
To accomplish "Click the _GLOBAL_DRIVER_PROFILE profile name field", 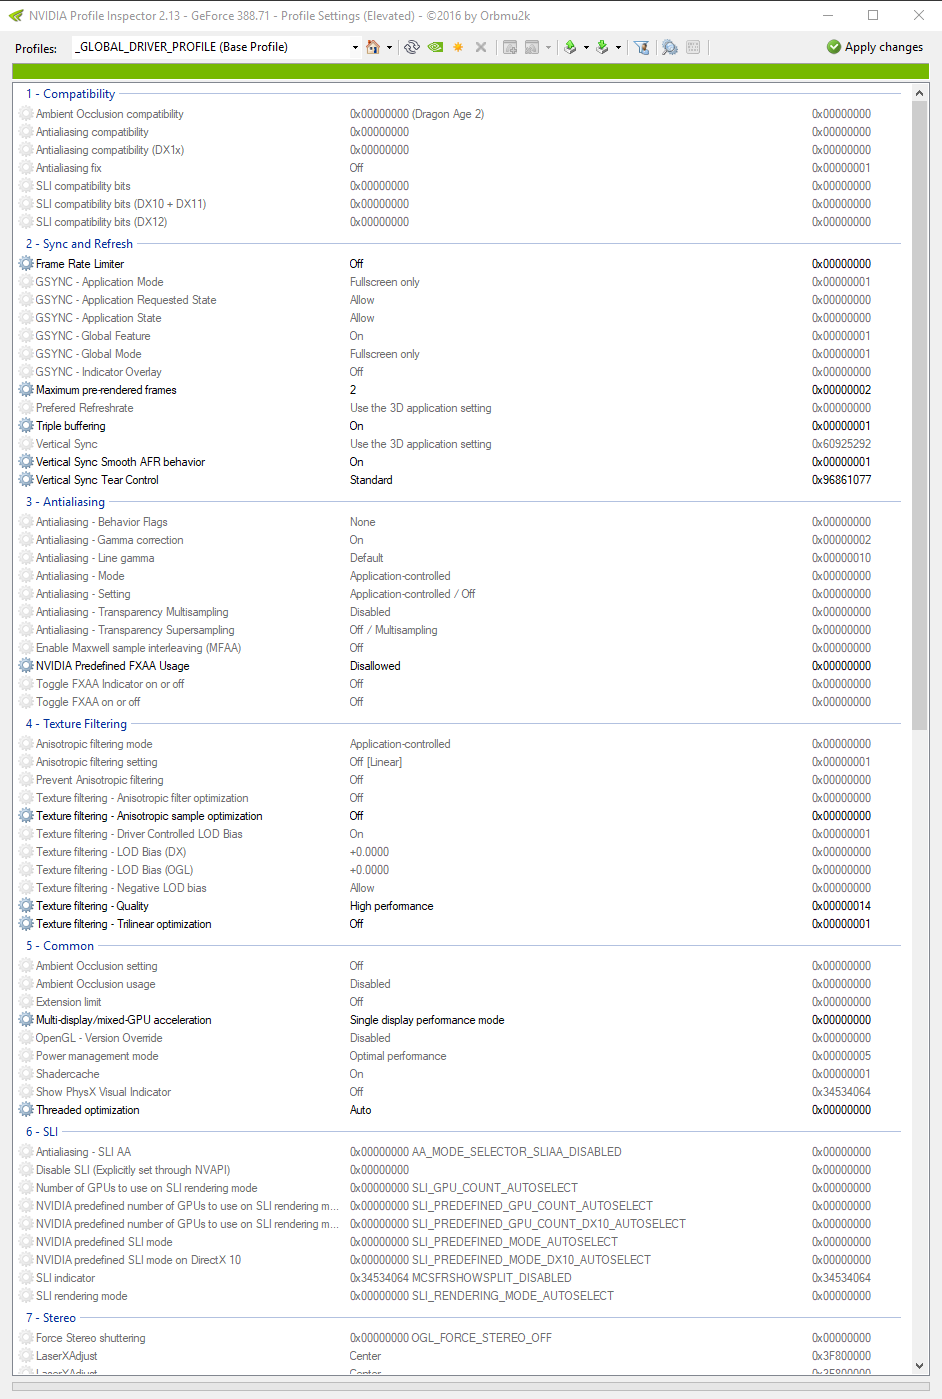I will [210, 47].
